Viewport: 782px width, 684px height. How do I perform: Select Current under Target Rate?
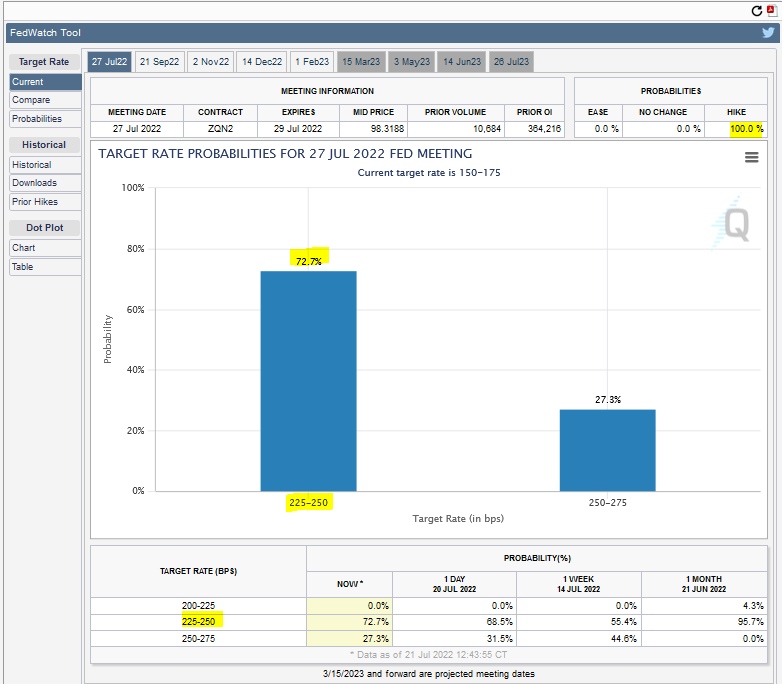pyautogui.click(x=45, y=82)
